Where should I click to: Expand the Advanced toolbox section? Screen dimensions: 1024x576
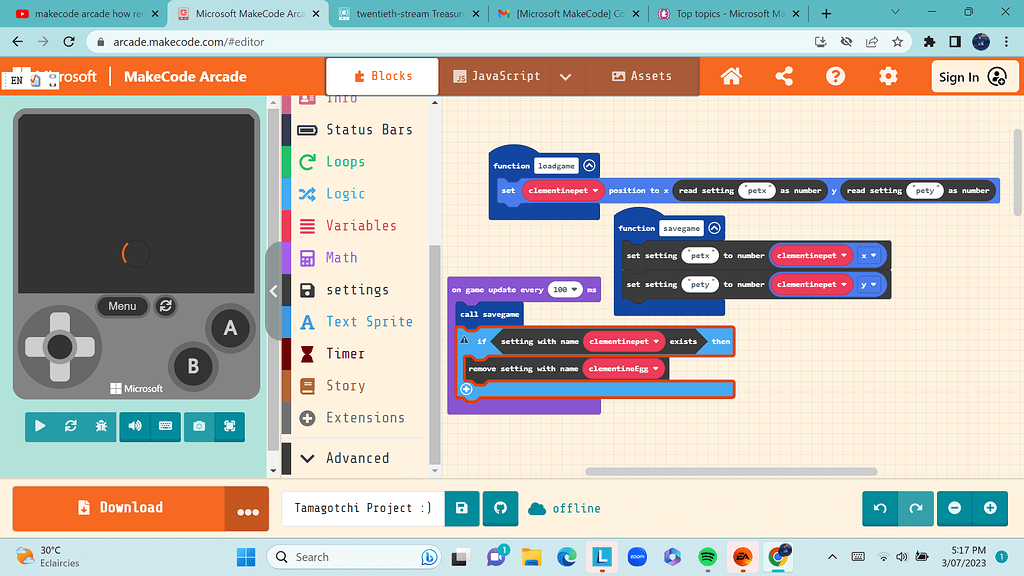pyautogui.click(x=358, y=458)
